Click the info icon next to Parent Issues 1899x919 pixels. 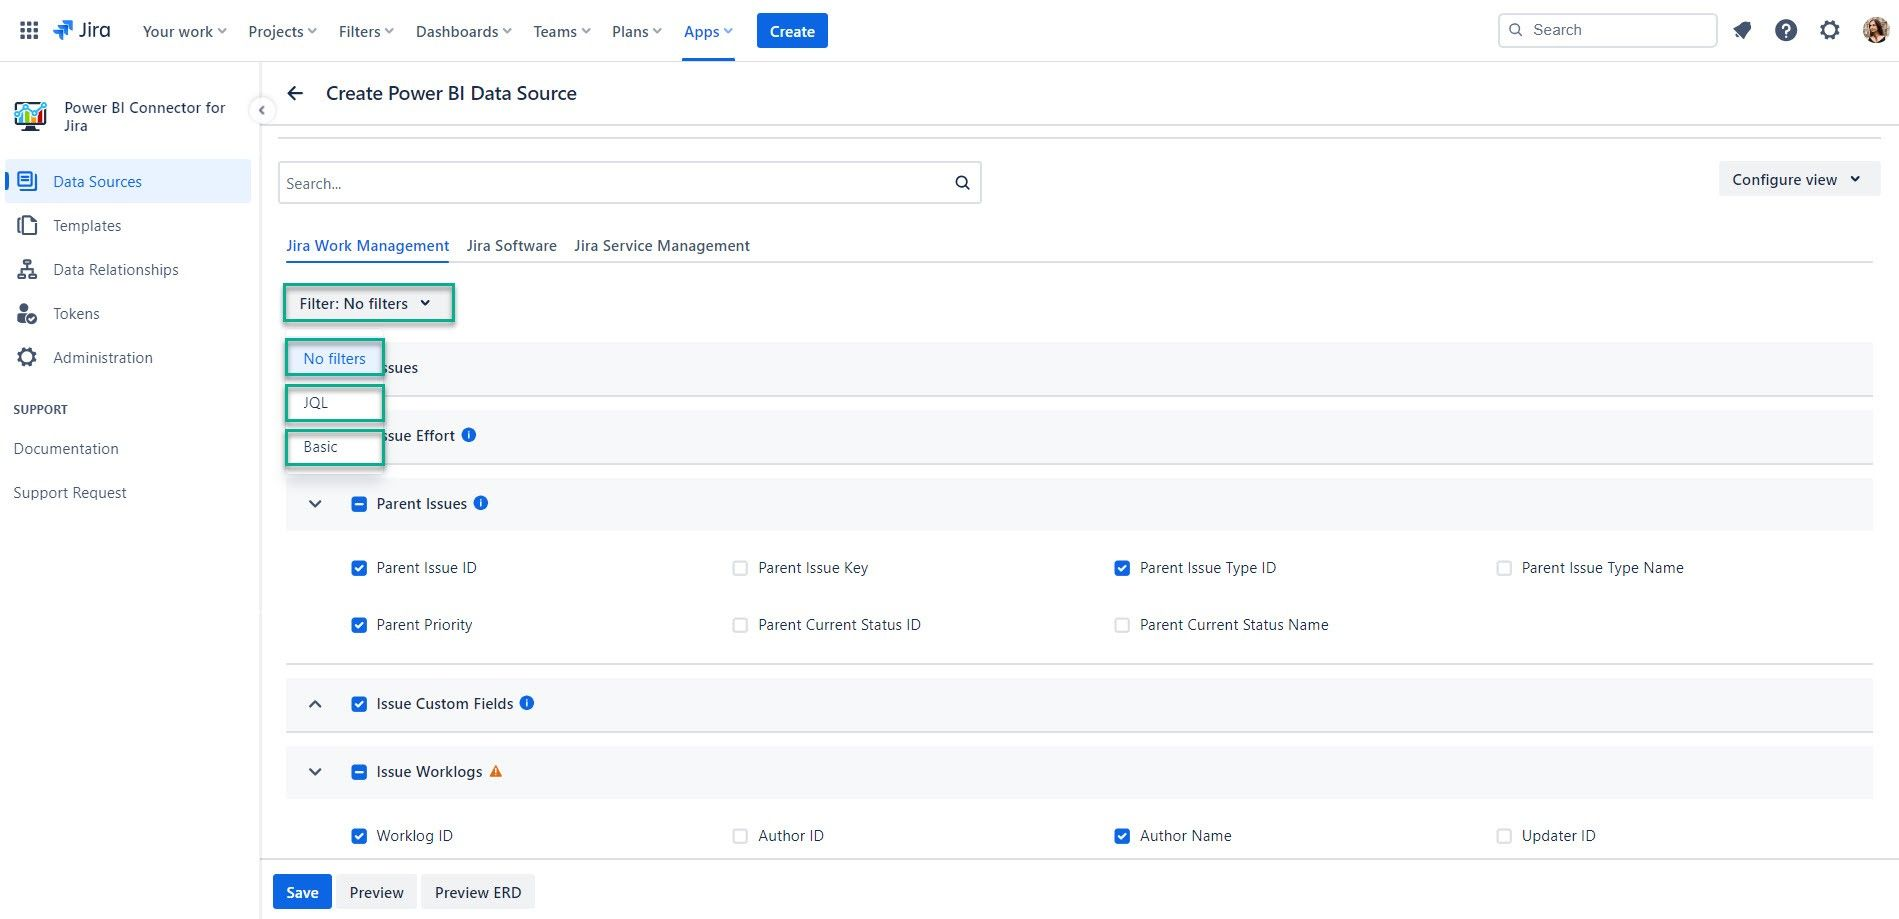pos(481,503)
